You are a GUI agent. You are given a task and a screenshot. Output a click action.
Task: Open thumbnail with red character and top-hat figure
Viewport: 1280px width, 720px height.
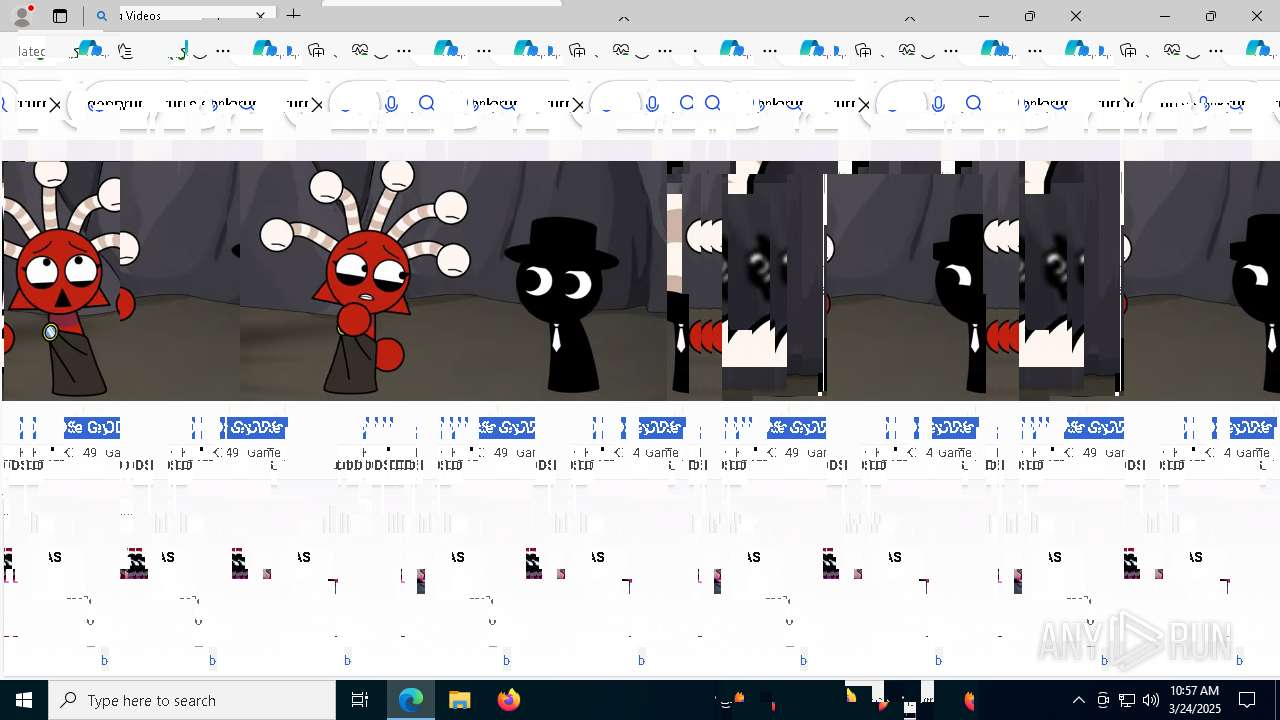[453, 280]
